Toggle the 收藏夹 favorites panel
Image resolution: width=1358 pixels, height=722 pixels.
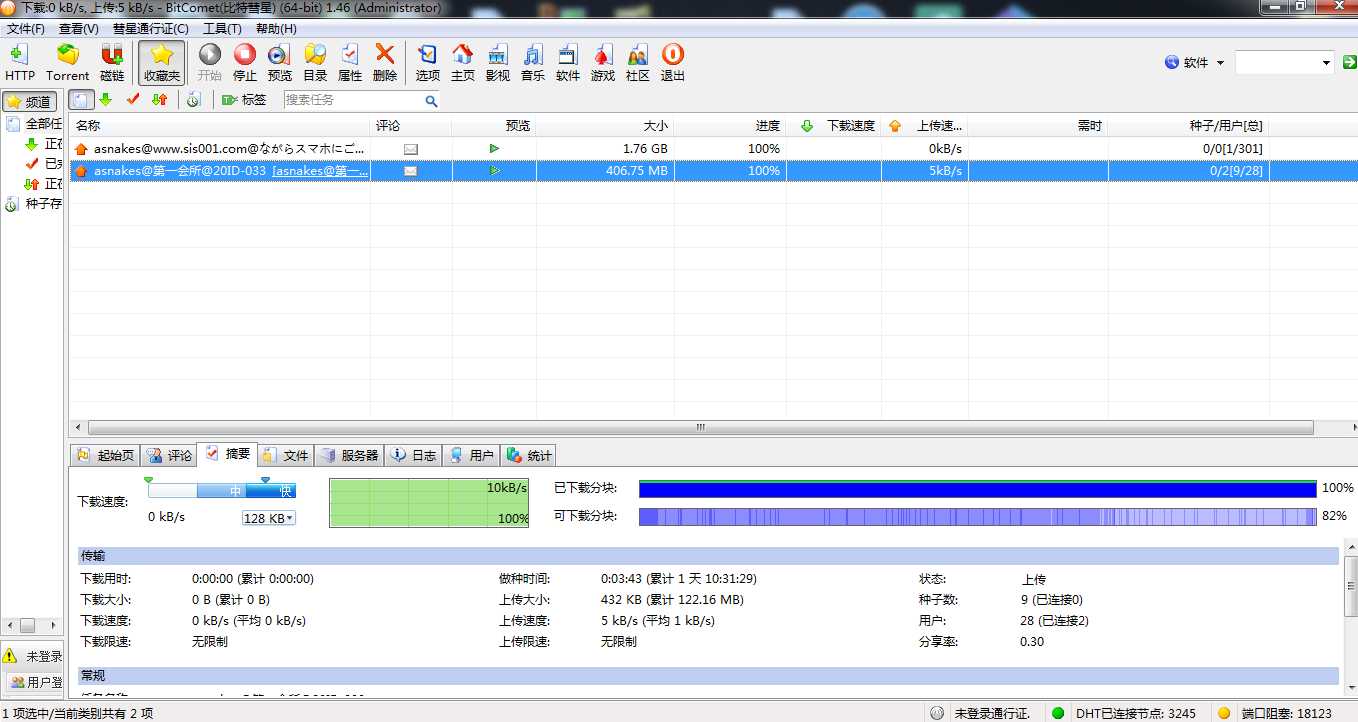point(161,62)
